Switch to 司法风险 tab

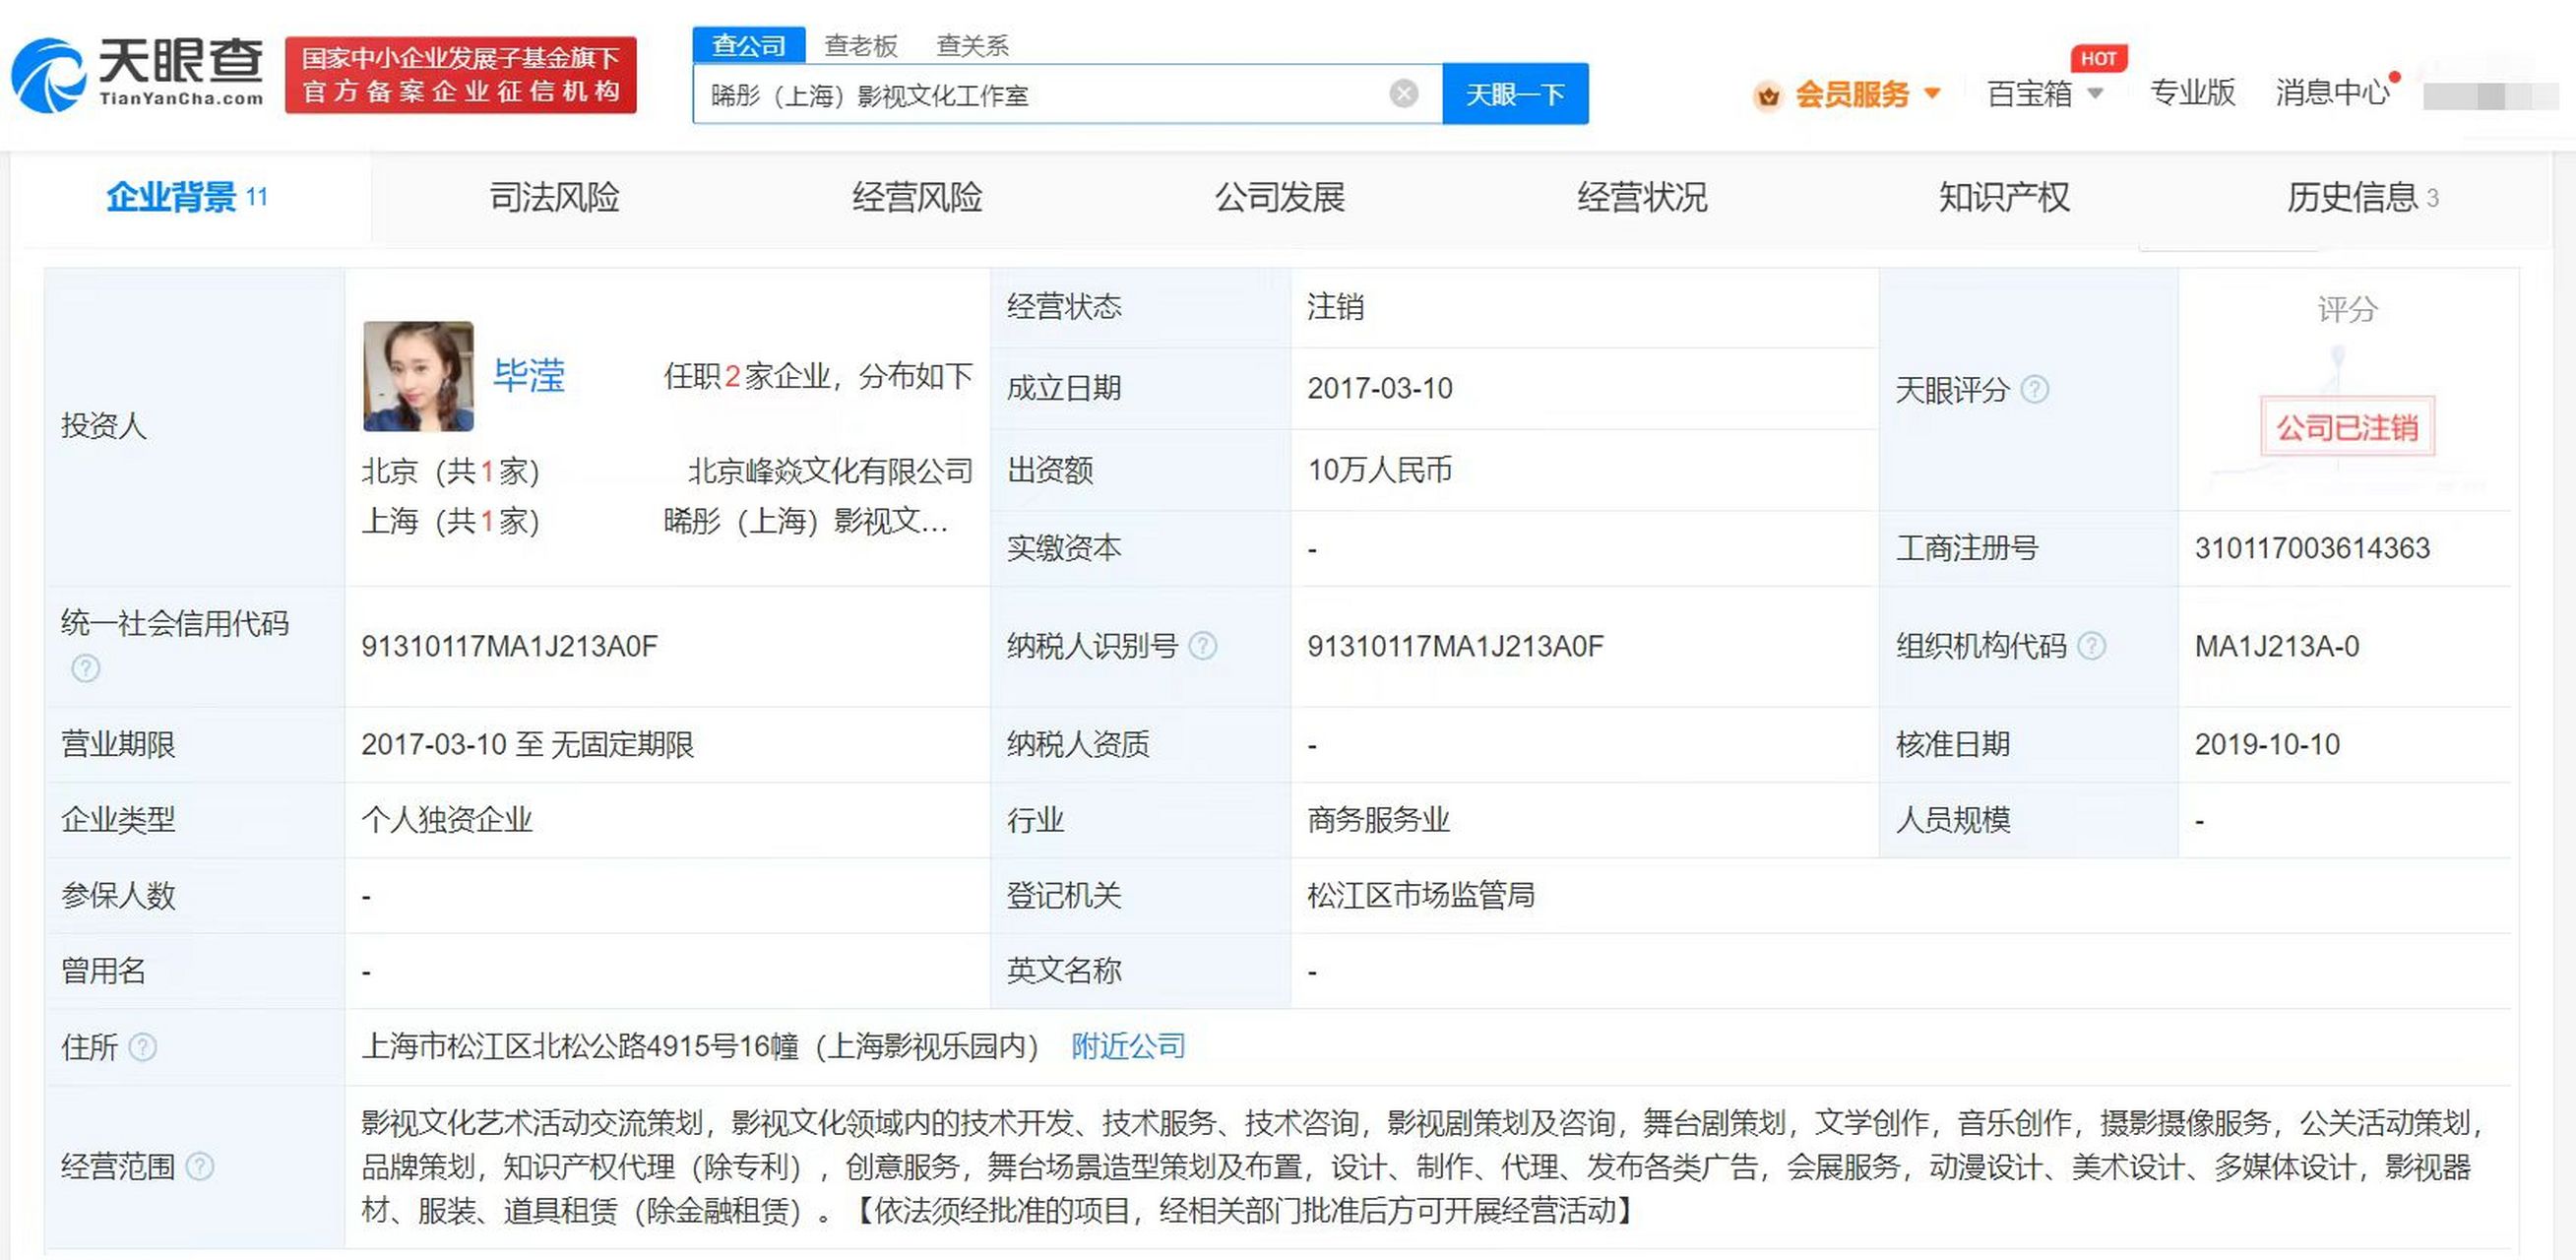pyautogui.click(x=554, y=197)
